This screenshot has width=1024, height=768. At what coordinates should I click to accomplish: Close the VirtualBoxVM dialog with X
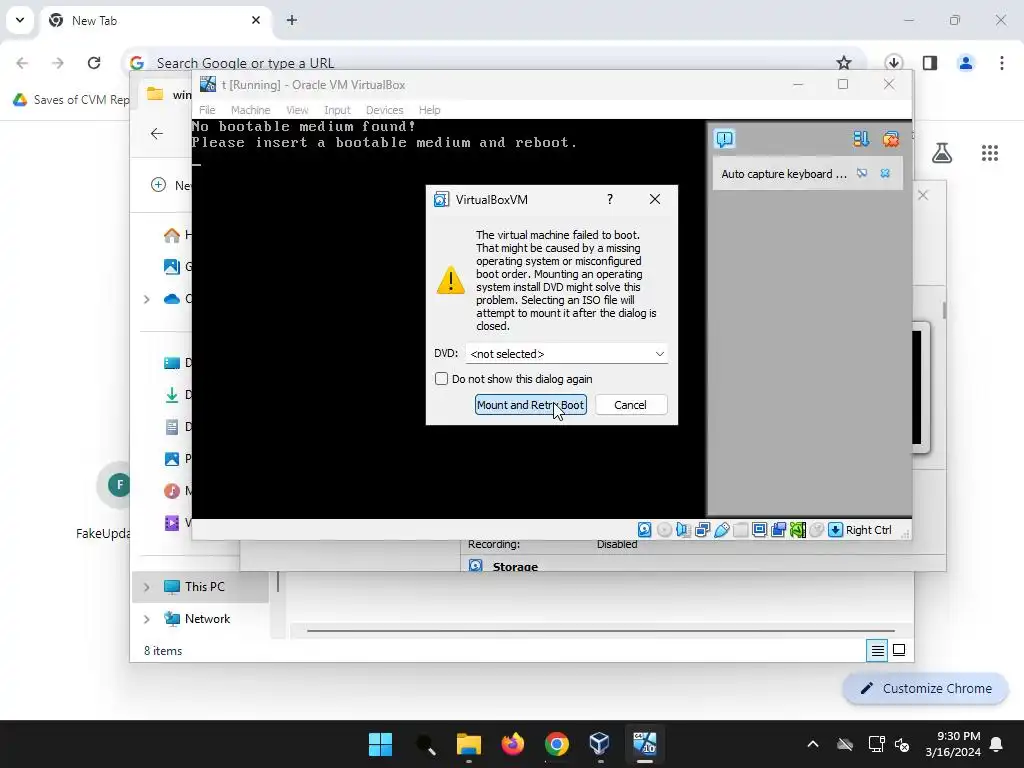click(655, 199)
